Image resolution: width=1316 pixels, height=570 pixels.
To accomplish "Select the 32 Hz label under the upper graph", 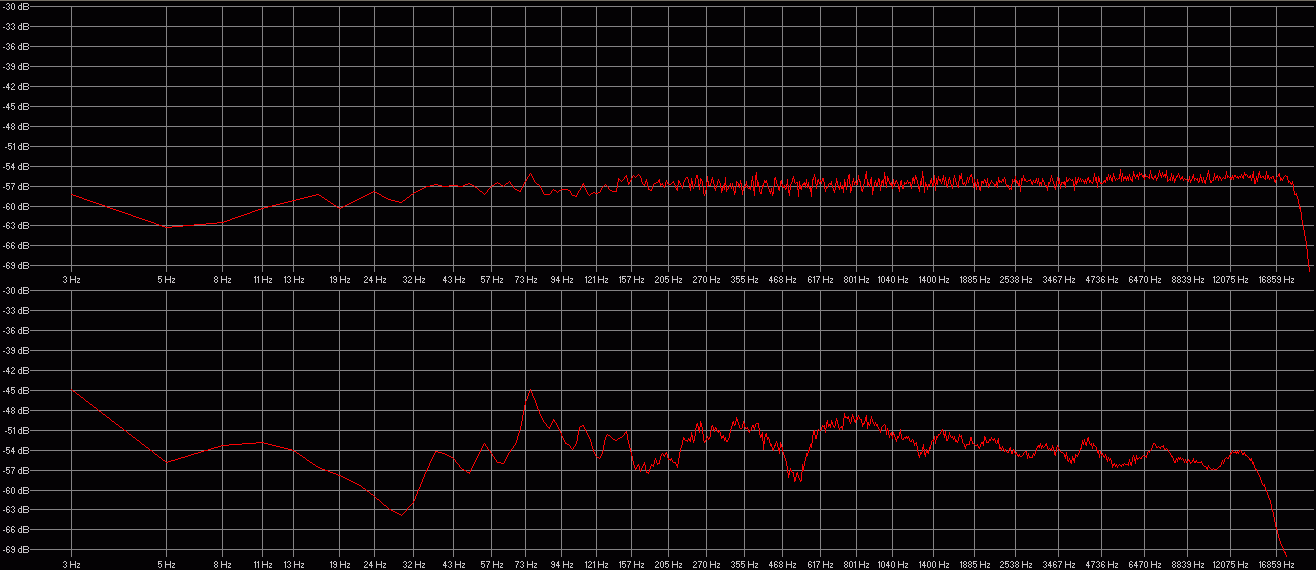I will 414,280.
